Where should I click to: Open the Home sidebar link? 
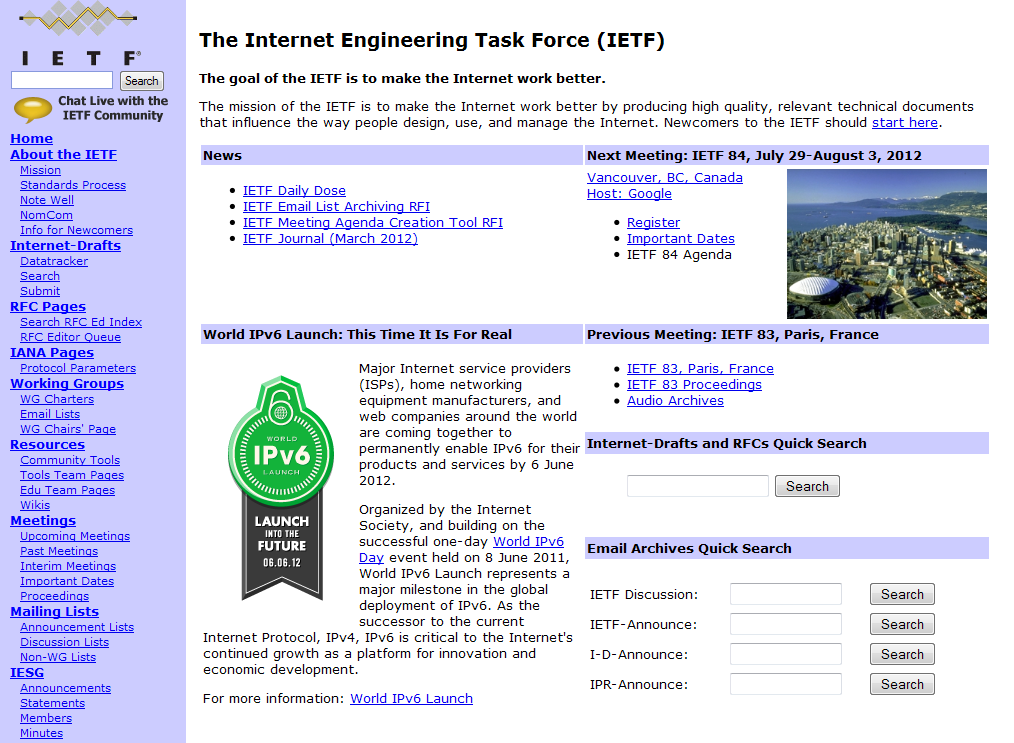tap(32, 138)
